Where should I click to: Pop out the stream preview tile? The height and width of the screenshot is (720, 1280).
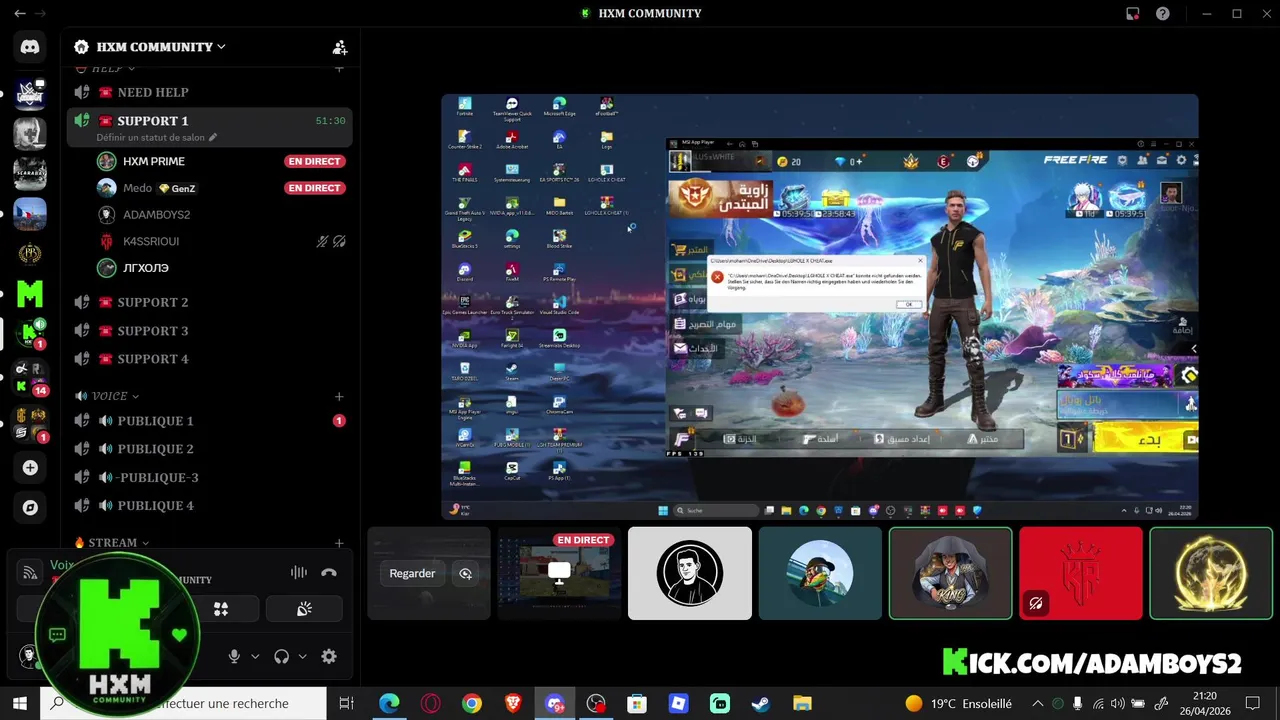(x=465, y=574)
